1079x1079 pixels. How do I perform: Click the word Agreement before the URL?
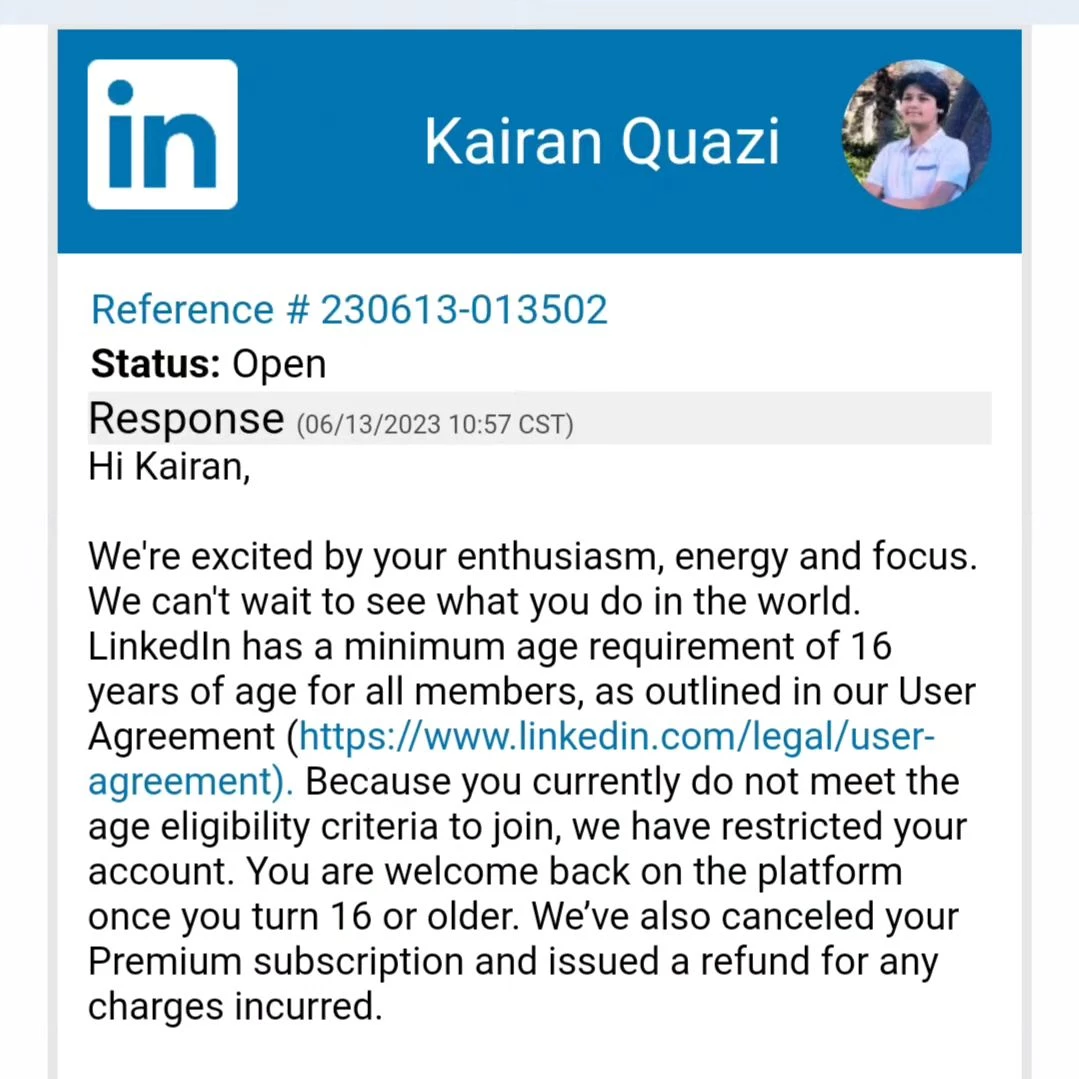click(x=182, y=737)
